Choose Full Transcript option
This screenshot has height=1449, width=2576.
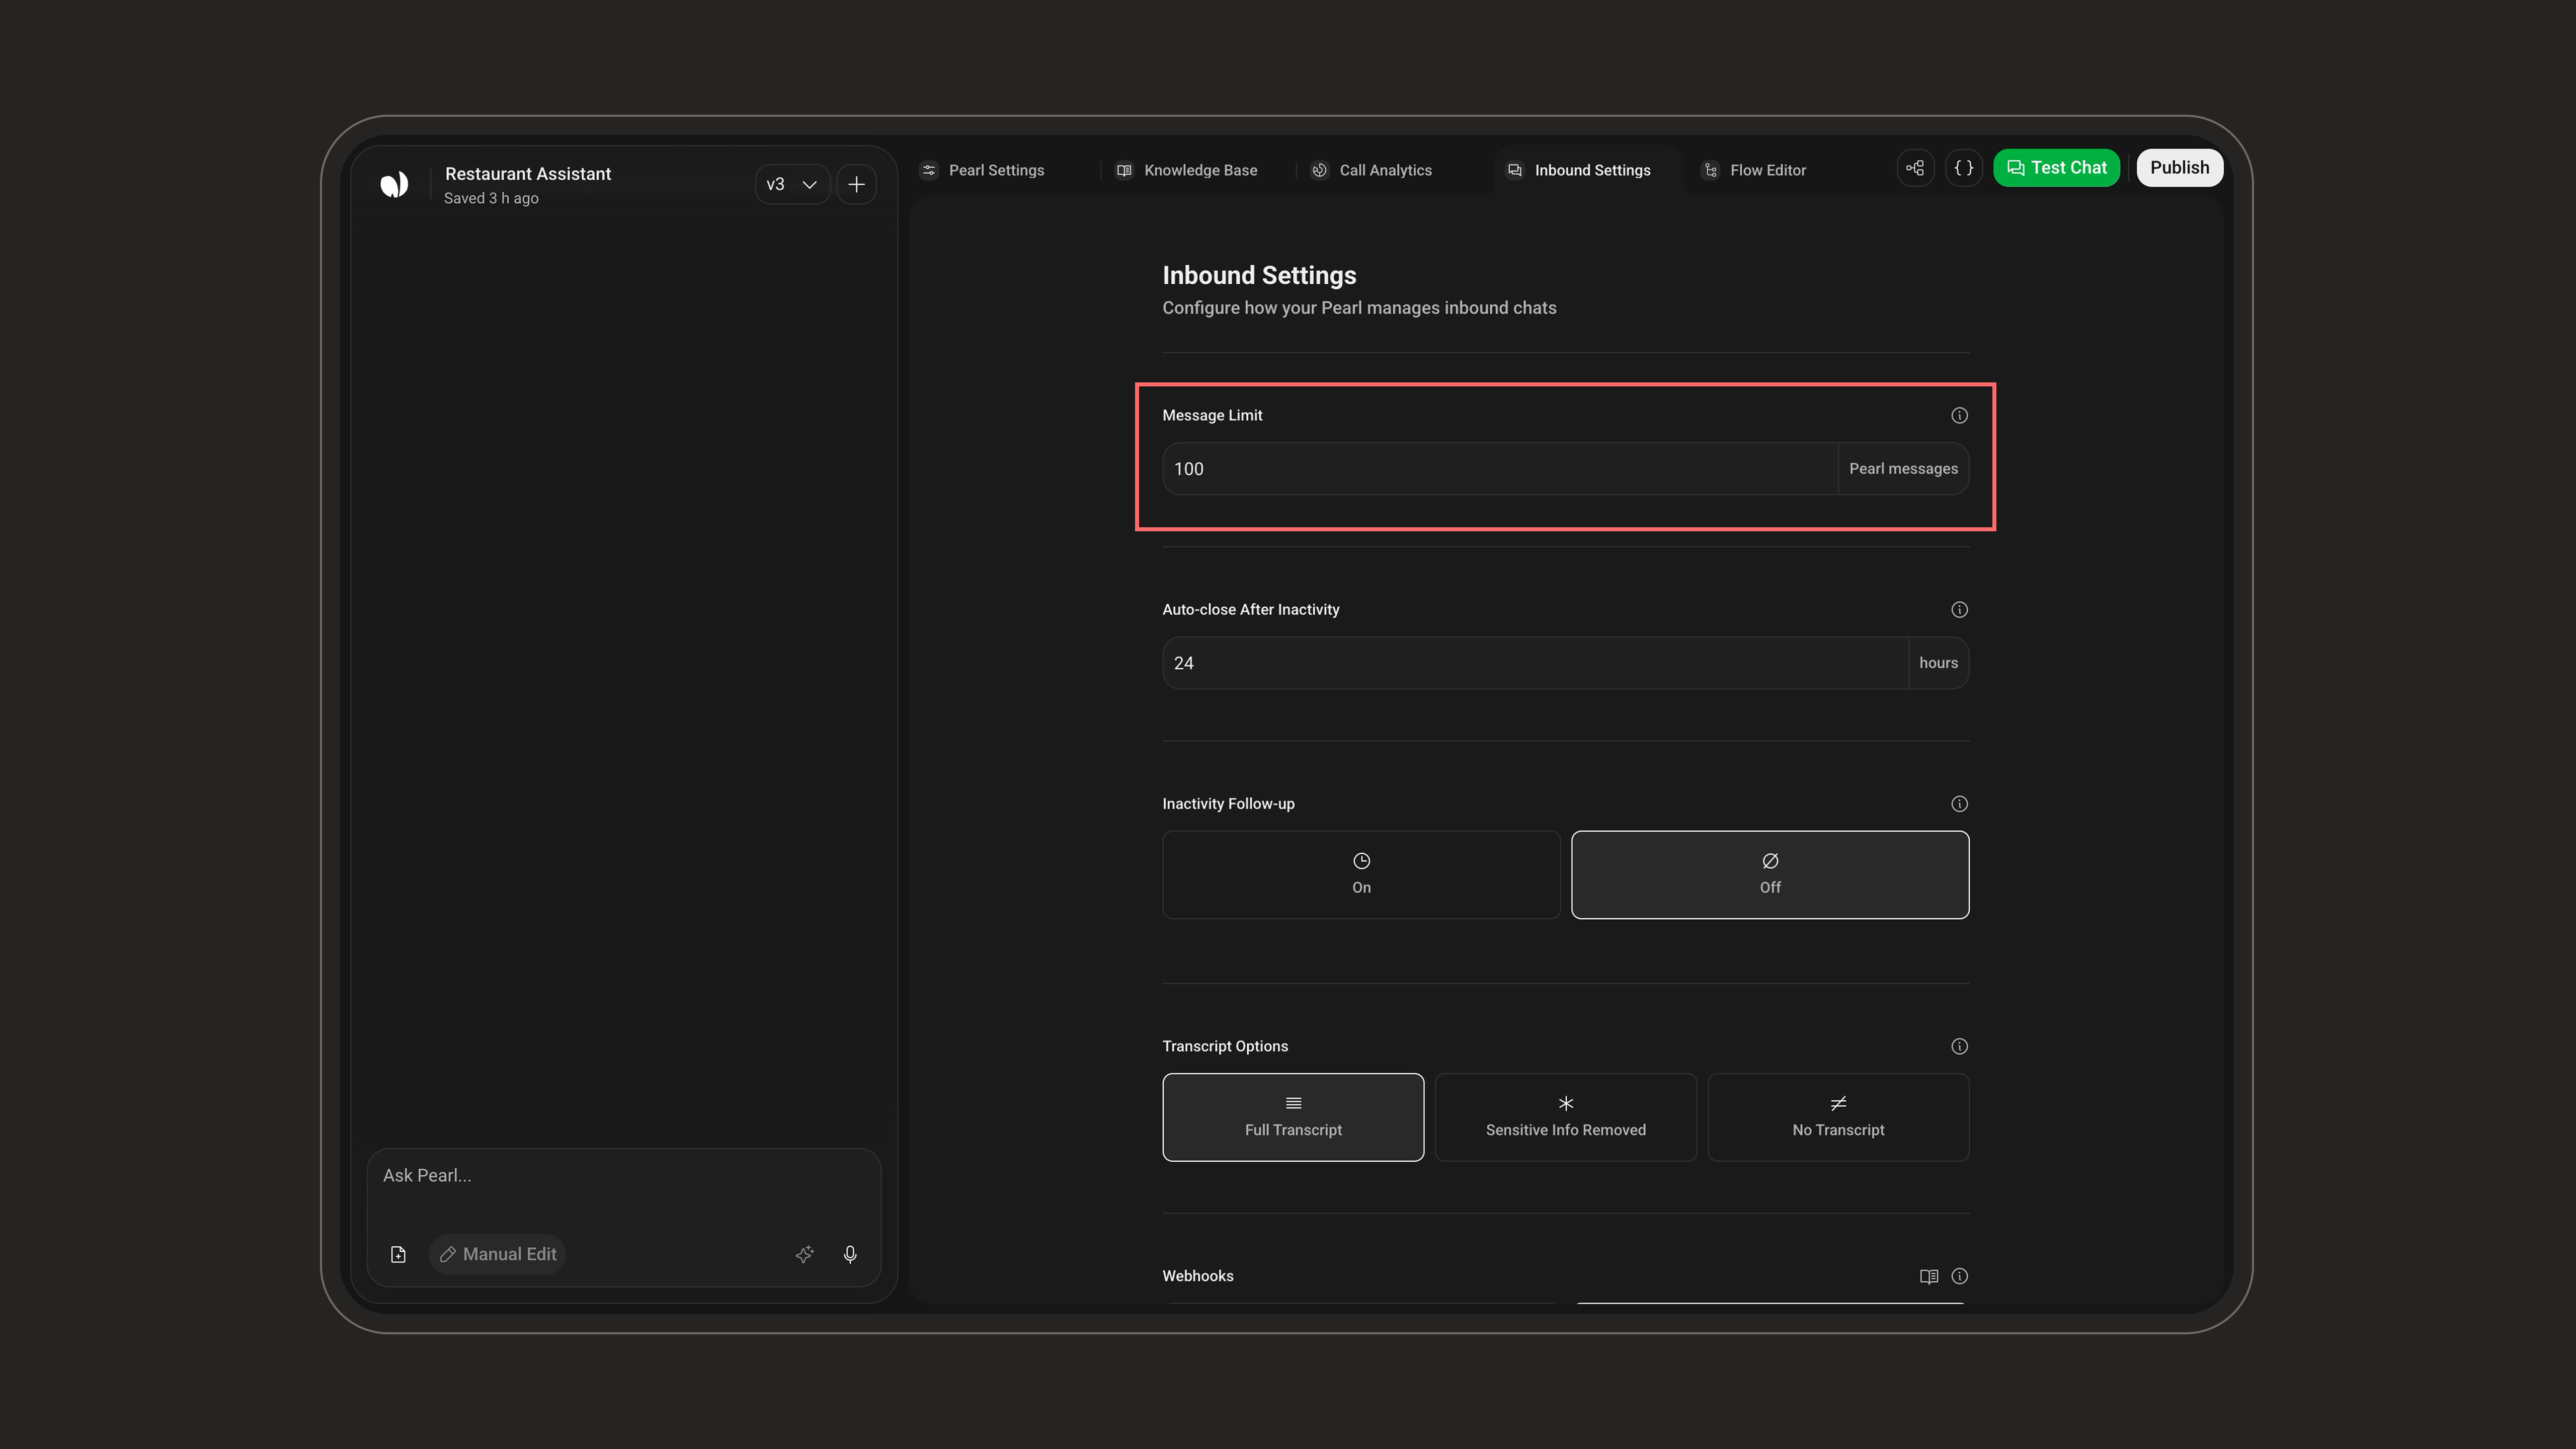tap(1293, 1117)
